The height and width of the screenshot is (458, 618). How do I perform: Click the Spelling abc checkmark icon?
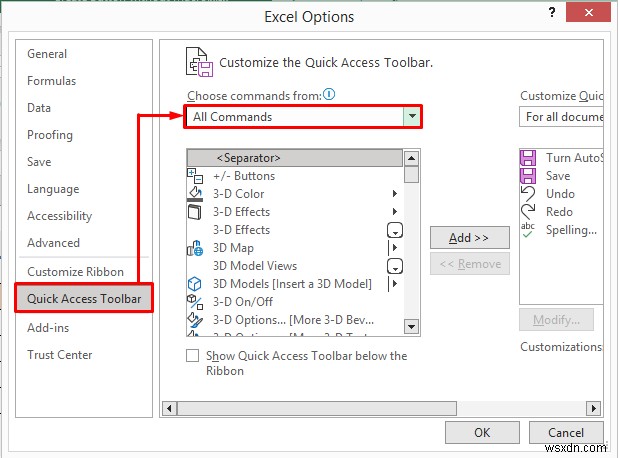point(528,230)
